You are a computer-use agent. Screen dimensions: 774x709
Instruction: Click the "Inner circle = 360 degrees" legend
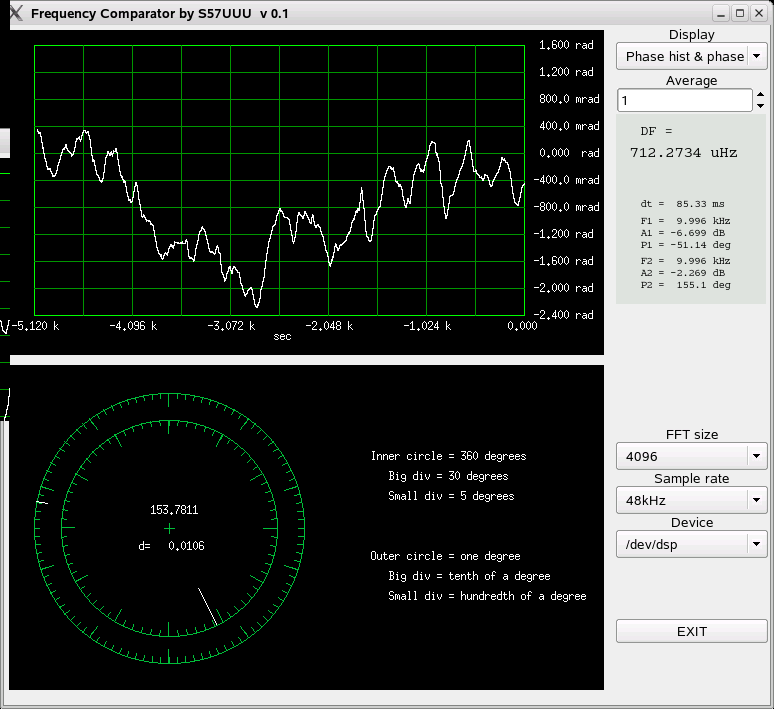pyautogui.click(x=448, y=456)
